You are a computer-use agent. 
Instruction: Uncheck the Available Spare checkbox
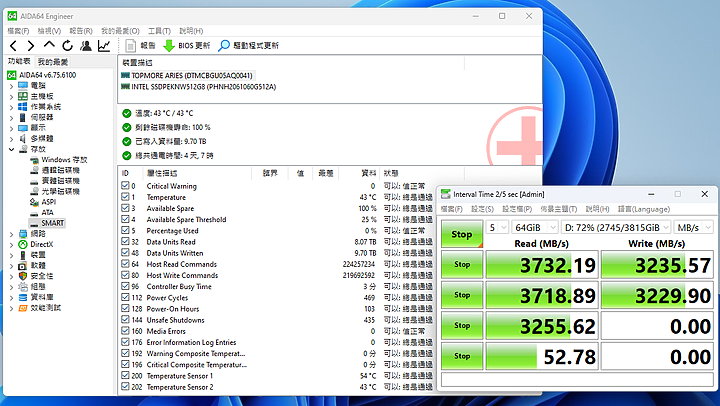125,208
